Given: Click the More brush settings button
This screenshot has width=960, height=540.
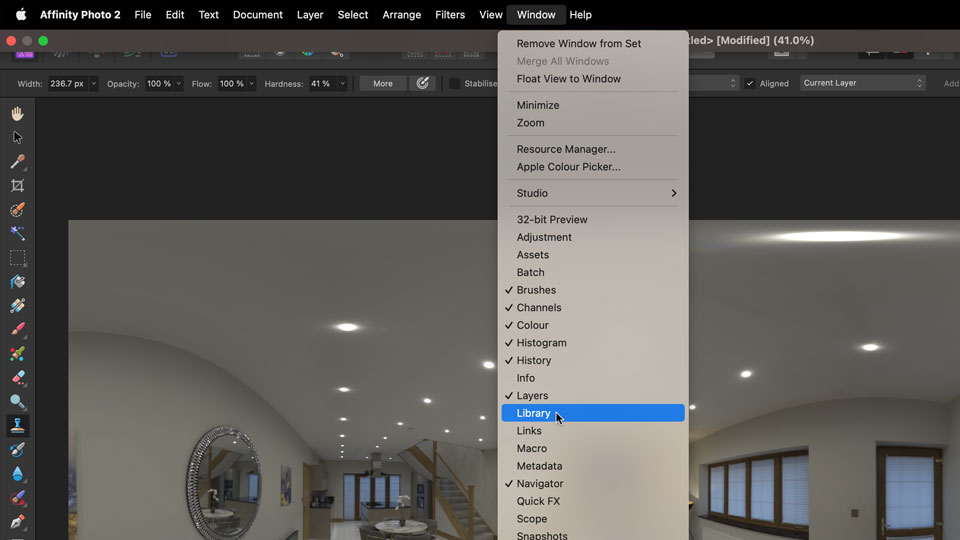Looking at the screenshot, I should (383, 83).
